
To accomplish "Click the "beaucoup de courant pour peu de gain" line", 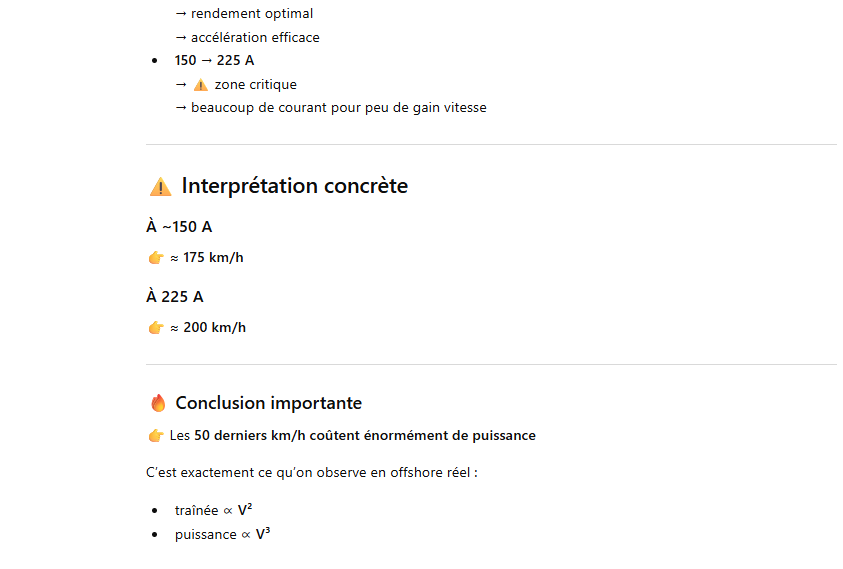I will click(x=338, y=107).
